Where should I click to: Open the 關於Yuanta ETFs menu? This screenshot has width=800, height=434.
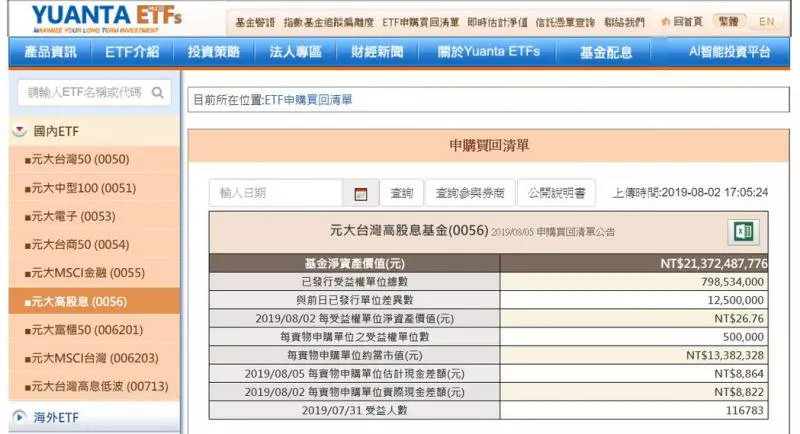tap(488, 52)
